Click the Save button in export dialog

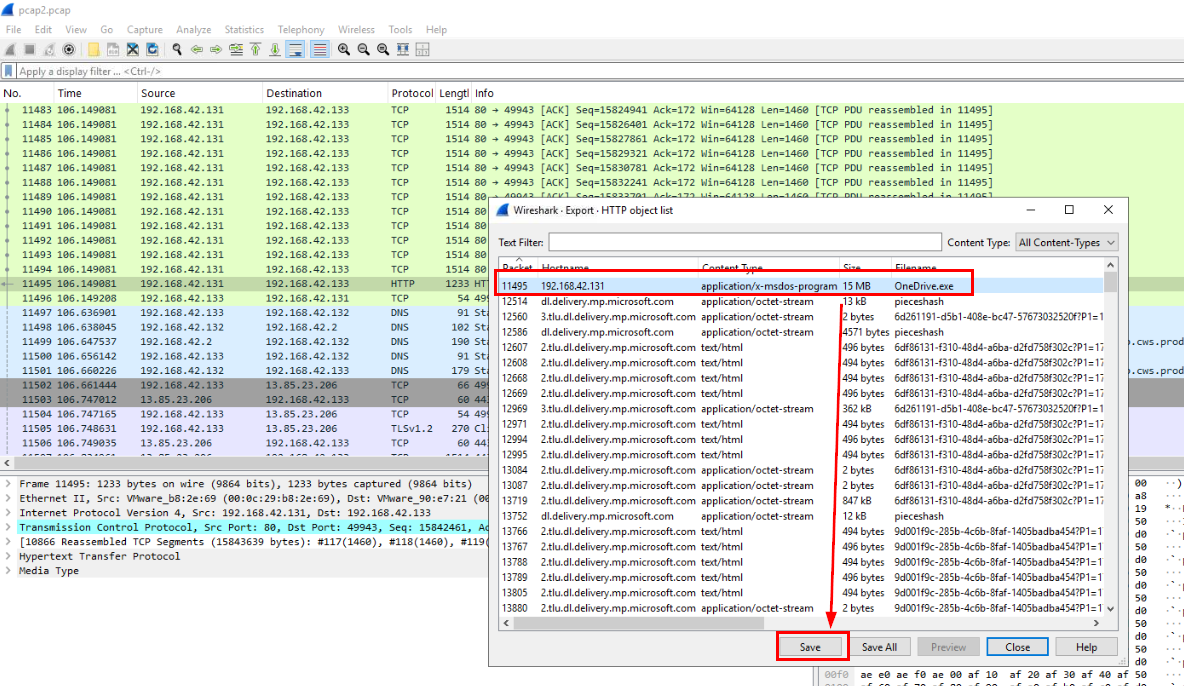[811, 647]
